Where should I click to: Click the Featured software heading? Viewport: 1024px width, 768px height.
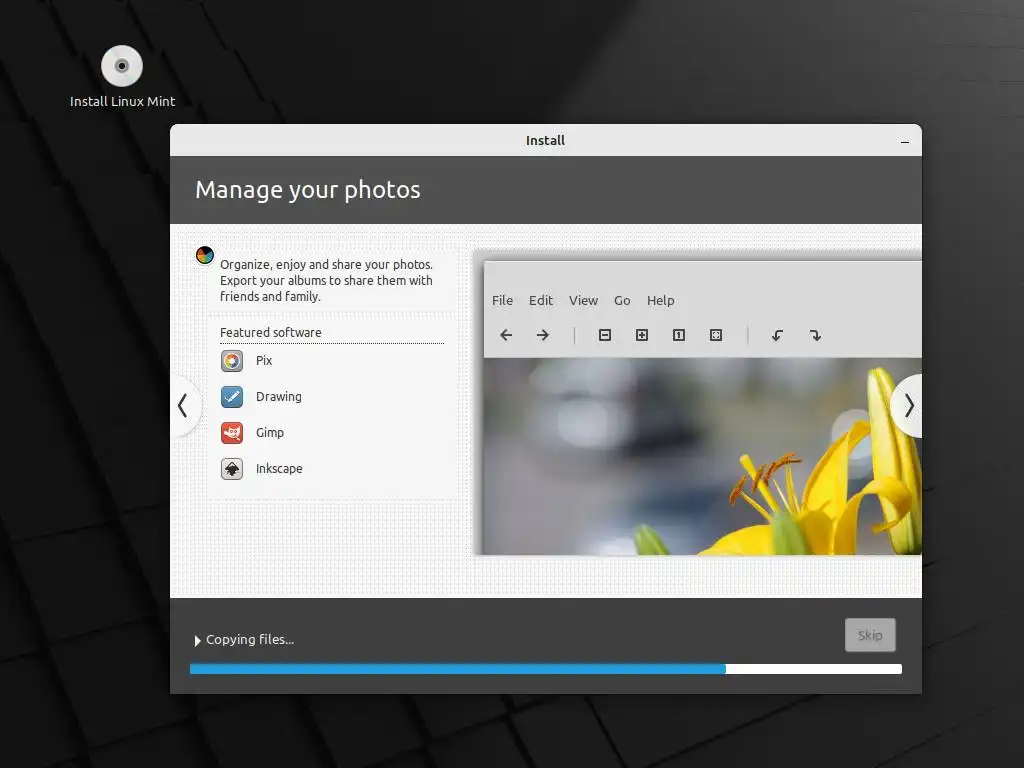[270, 332]
